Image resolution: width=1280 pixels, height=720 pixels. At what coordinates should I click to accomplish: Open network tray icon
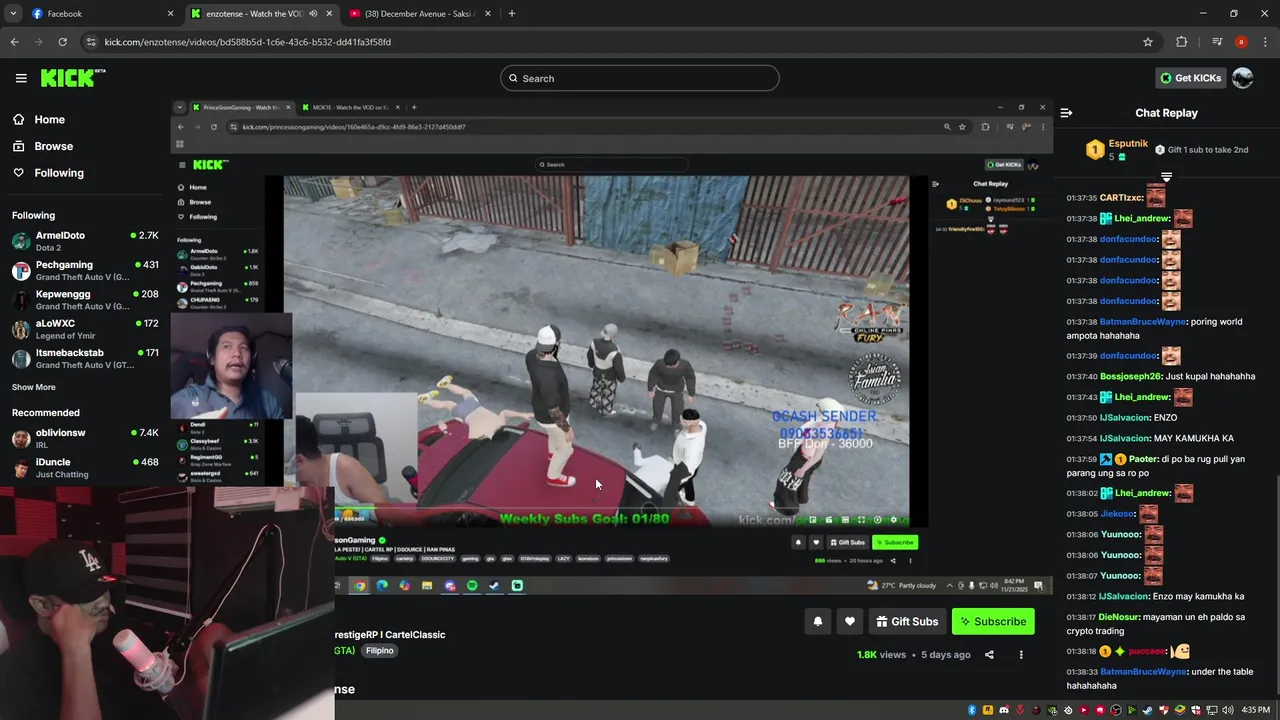(1212, 710)
